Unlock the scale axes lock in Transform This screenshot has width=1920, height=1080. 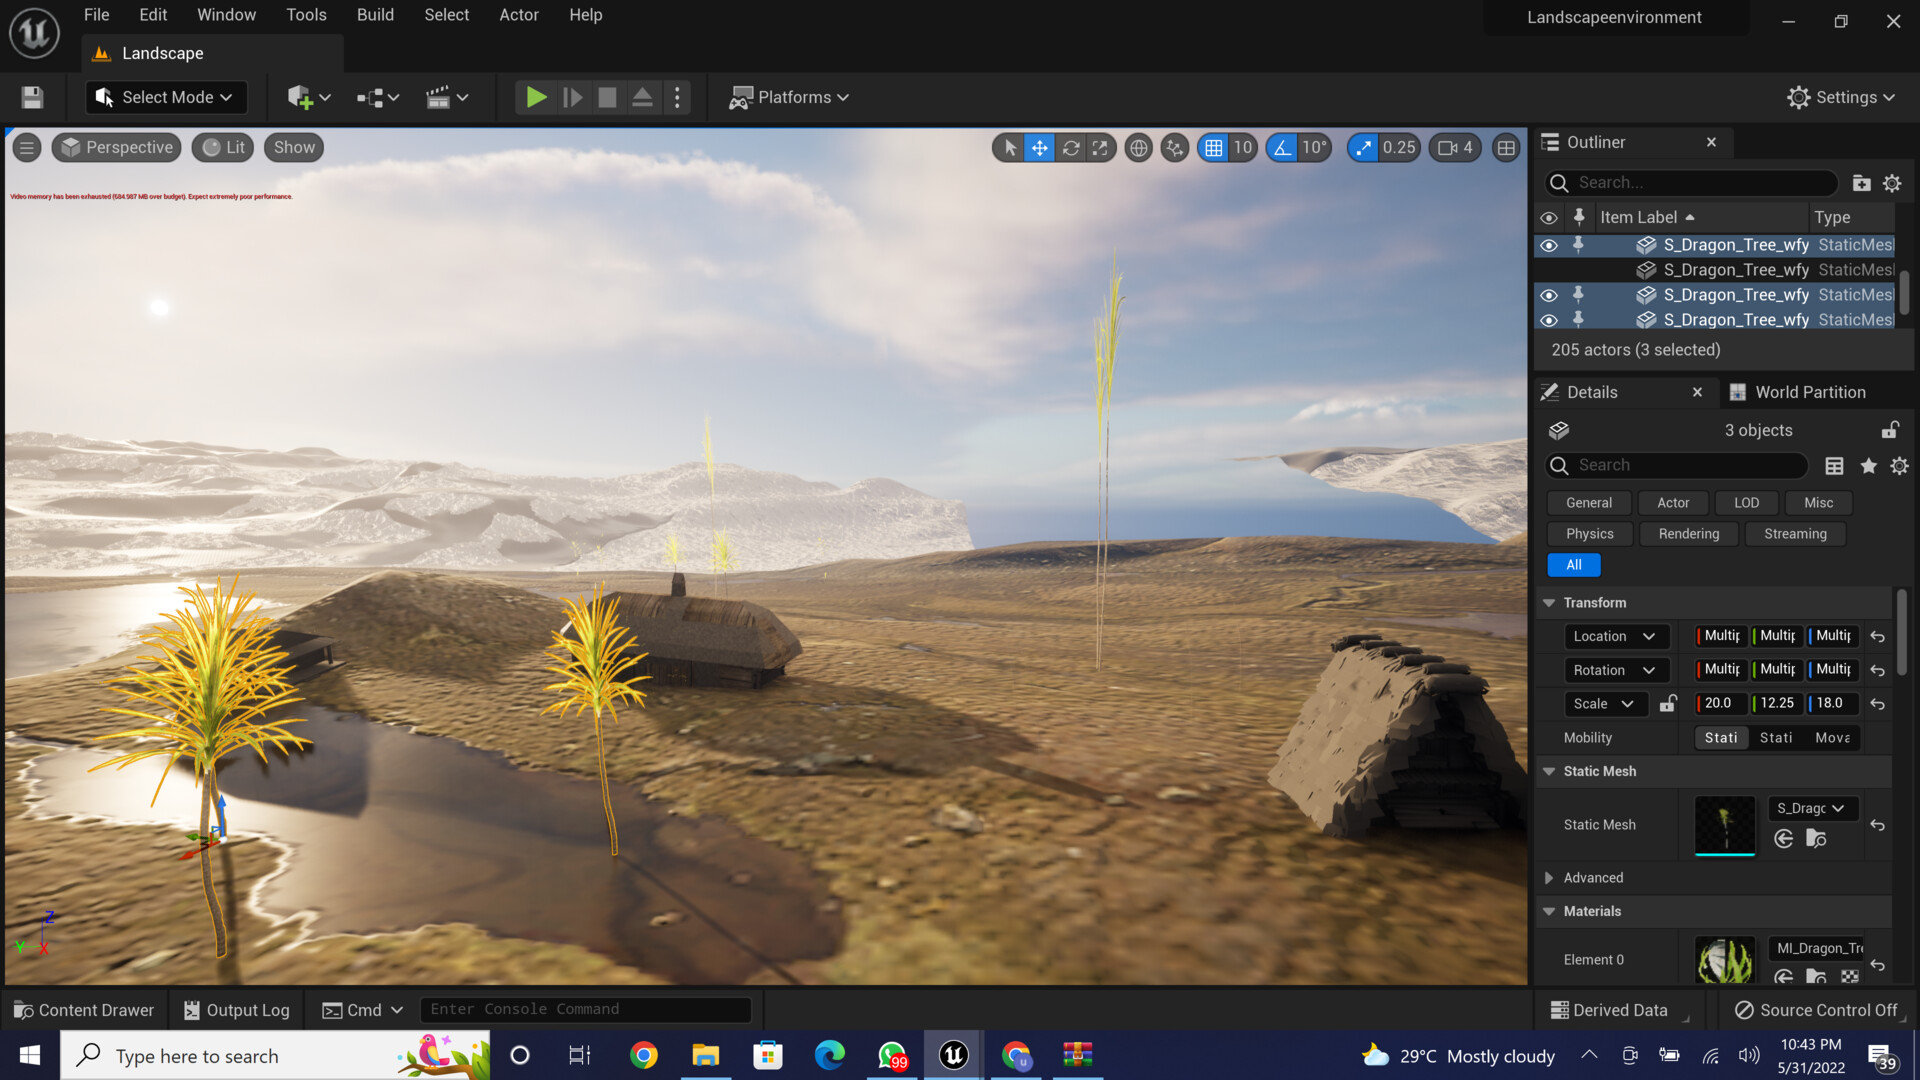pyautogui.click(x=1667, y=703)
